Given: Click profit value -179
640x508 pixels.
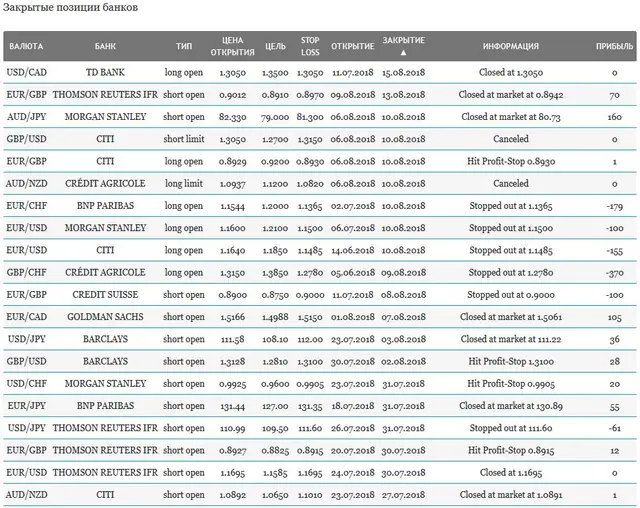Looking at the screenshot, I should coord(614,206).
